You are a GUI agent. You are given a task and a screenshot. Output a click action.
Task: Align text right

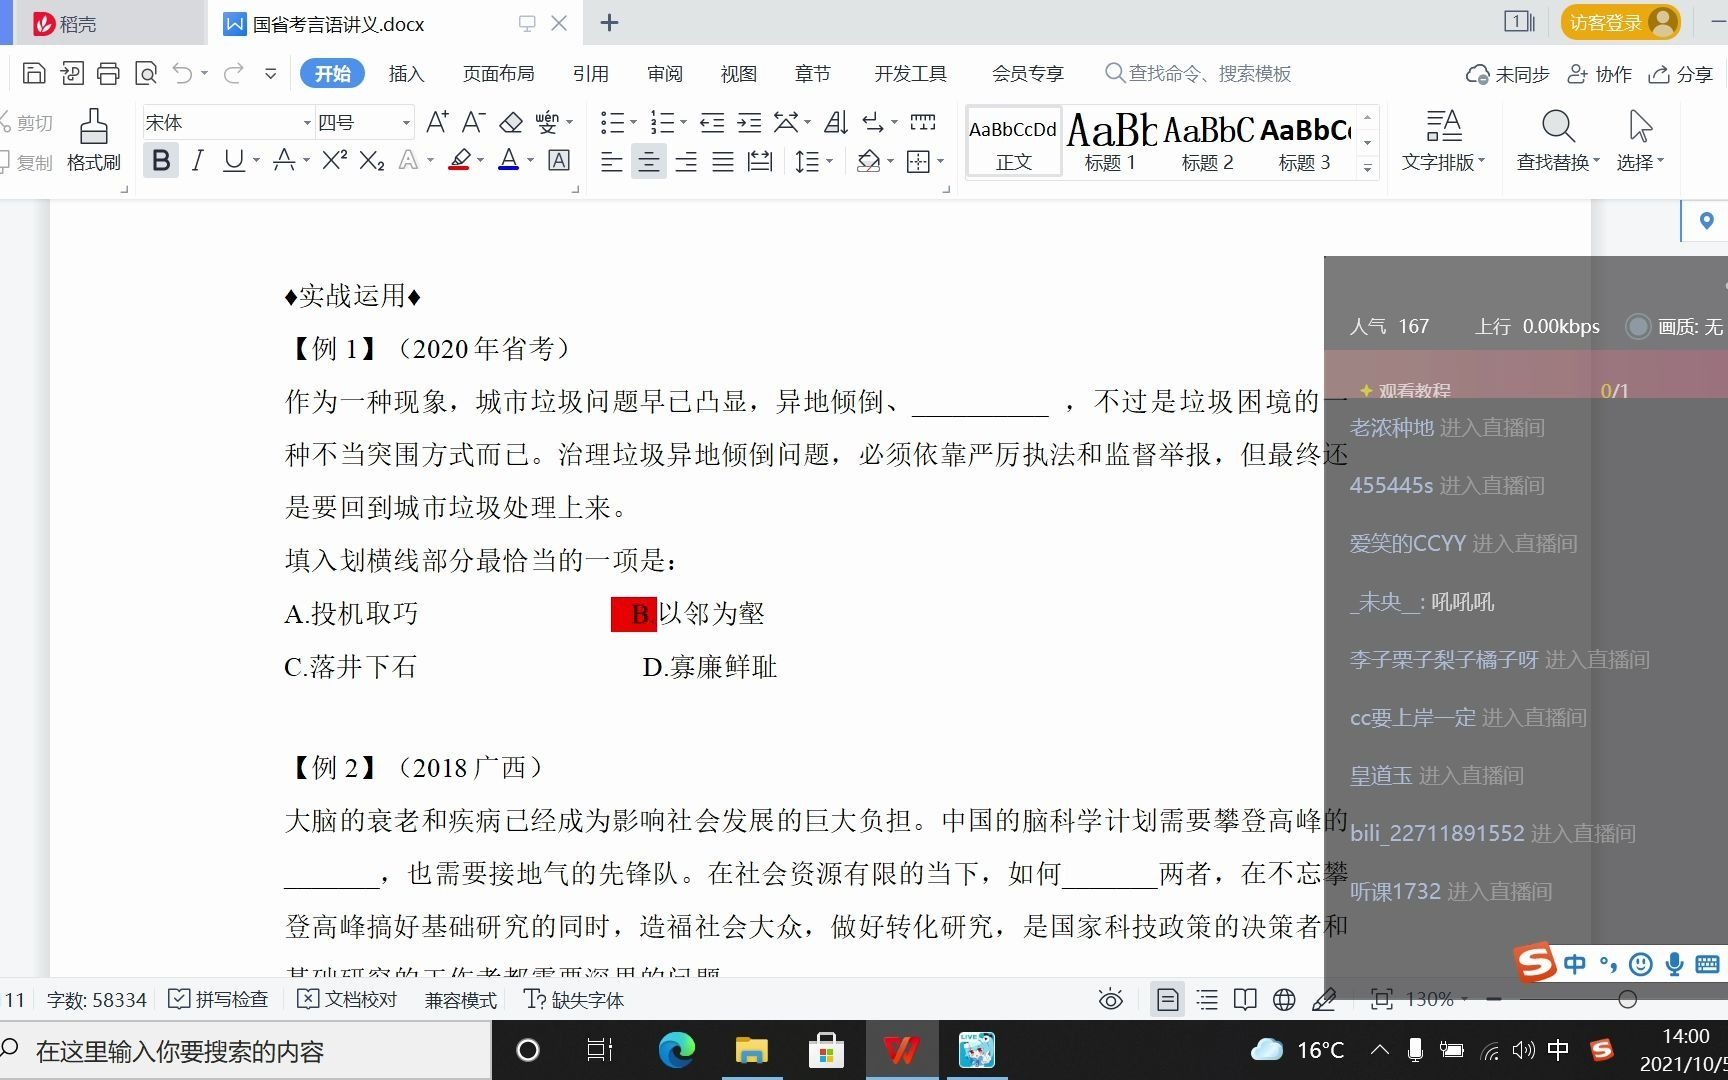(x=686, y=161)
